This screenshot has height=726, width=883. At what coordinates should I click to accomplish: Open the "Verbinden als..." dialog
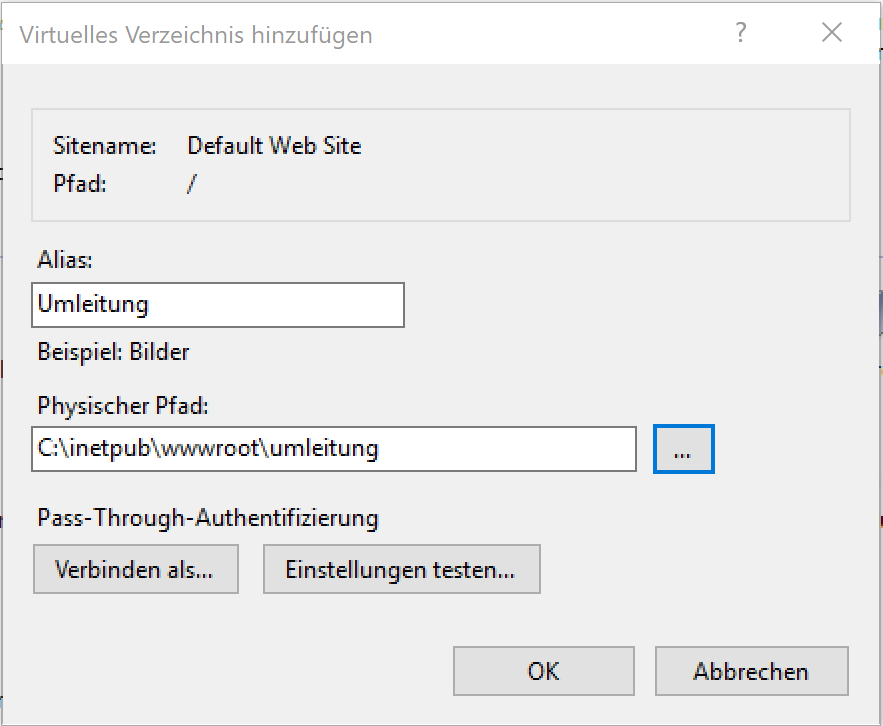[135, 569]
